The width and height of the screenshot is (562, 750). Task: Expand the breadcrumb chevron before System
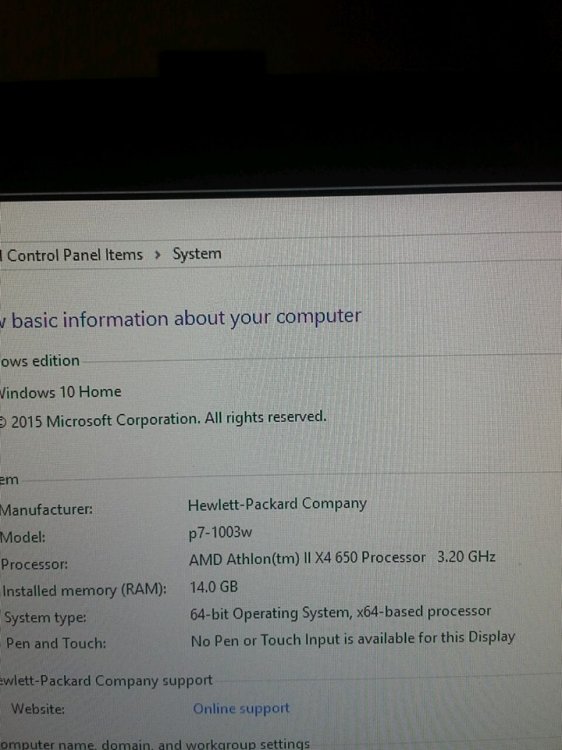(x=157, y=255)
